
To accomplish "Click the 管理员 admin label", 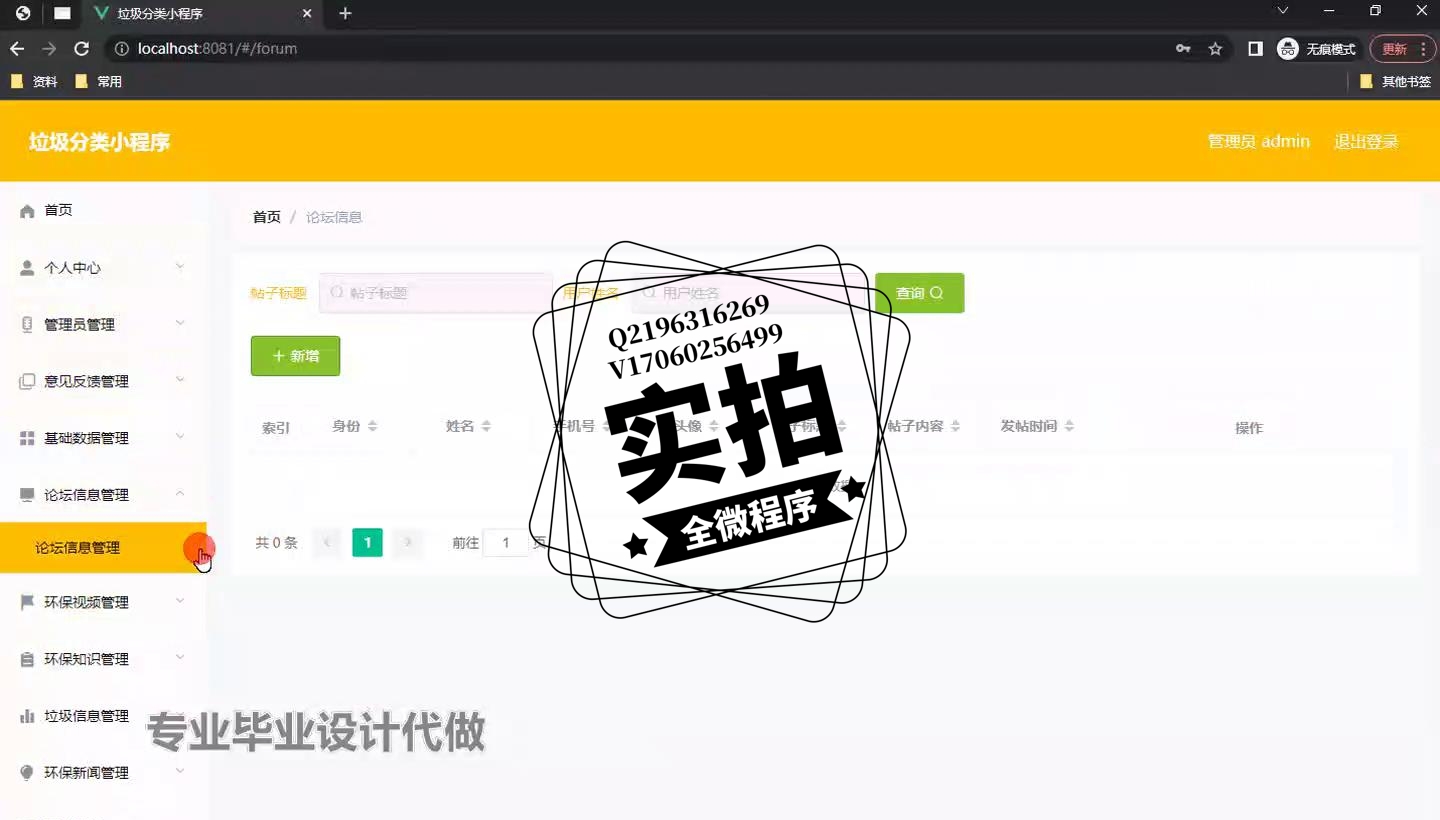I will coord(1259,142).
